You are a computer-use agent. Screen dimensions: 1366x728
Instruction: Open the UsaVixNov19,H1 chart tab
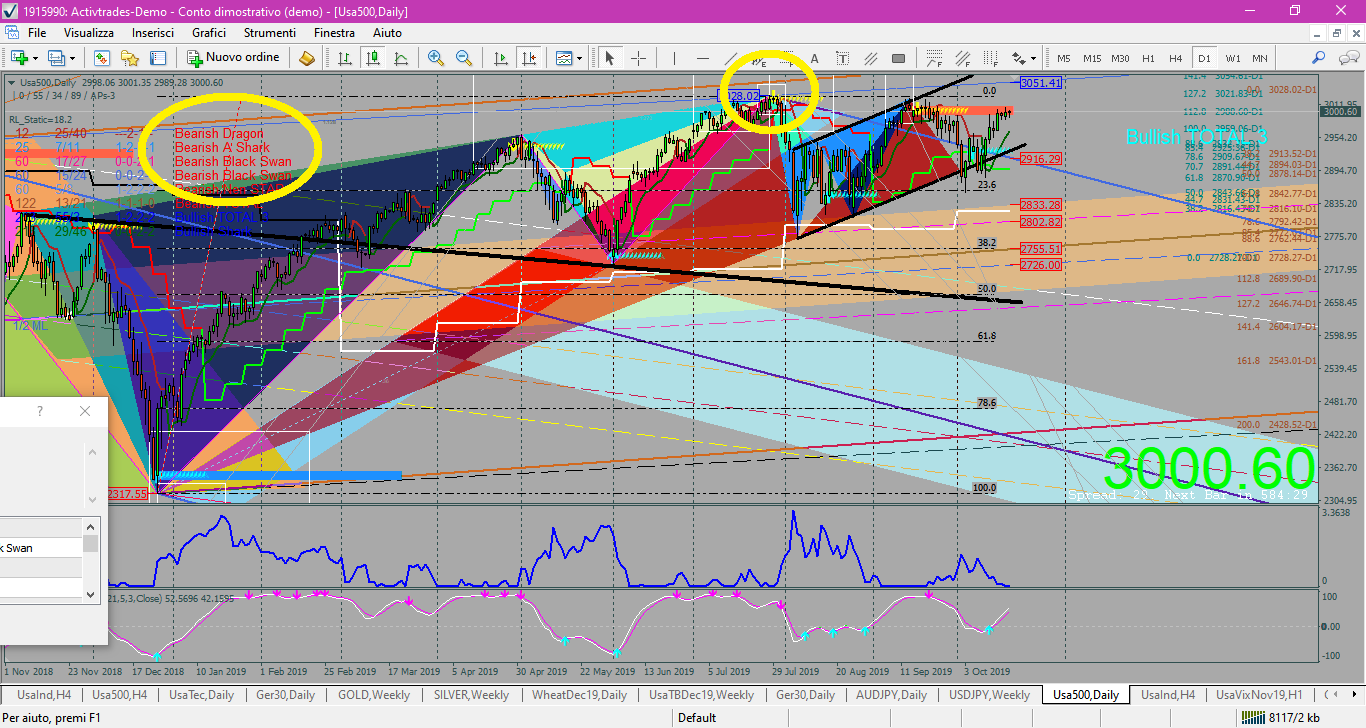tap(1259, 694)
